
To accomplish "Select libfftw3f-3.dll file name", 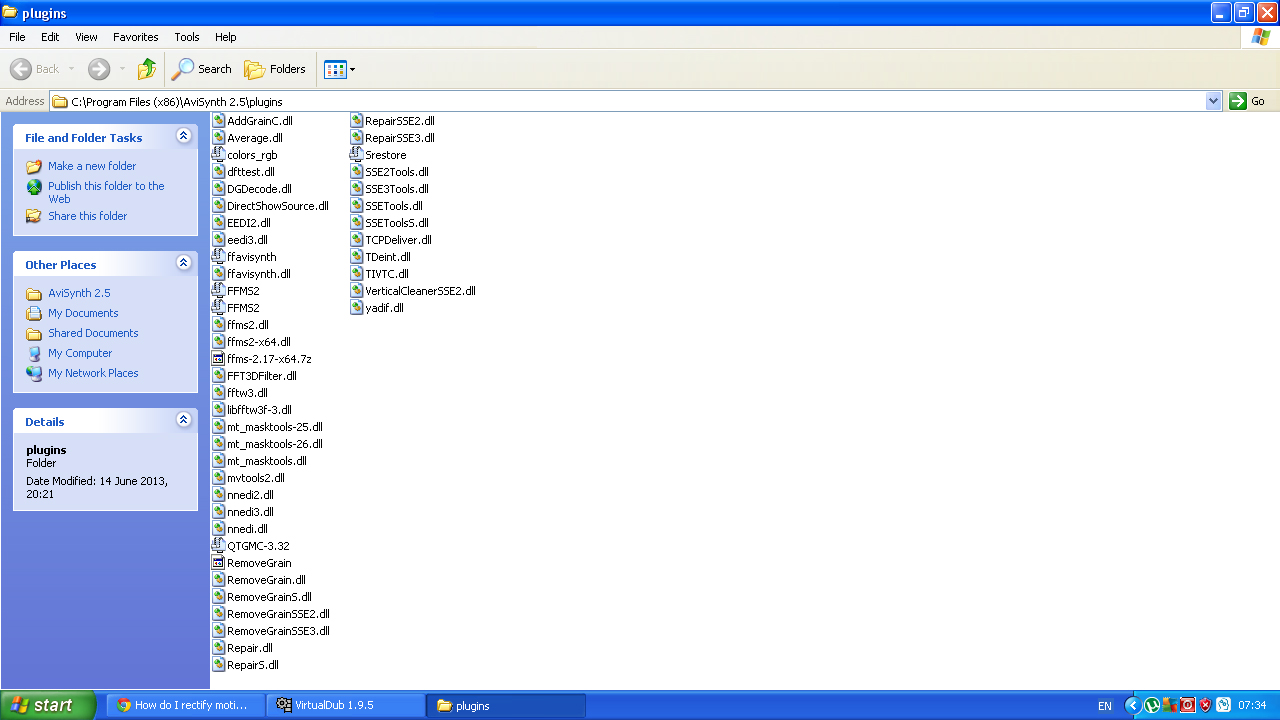I will pos(259,410).
